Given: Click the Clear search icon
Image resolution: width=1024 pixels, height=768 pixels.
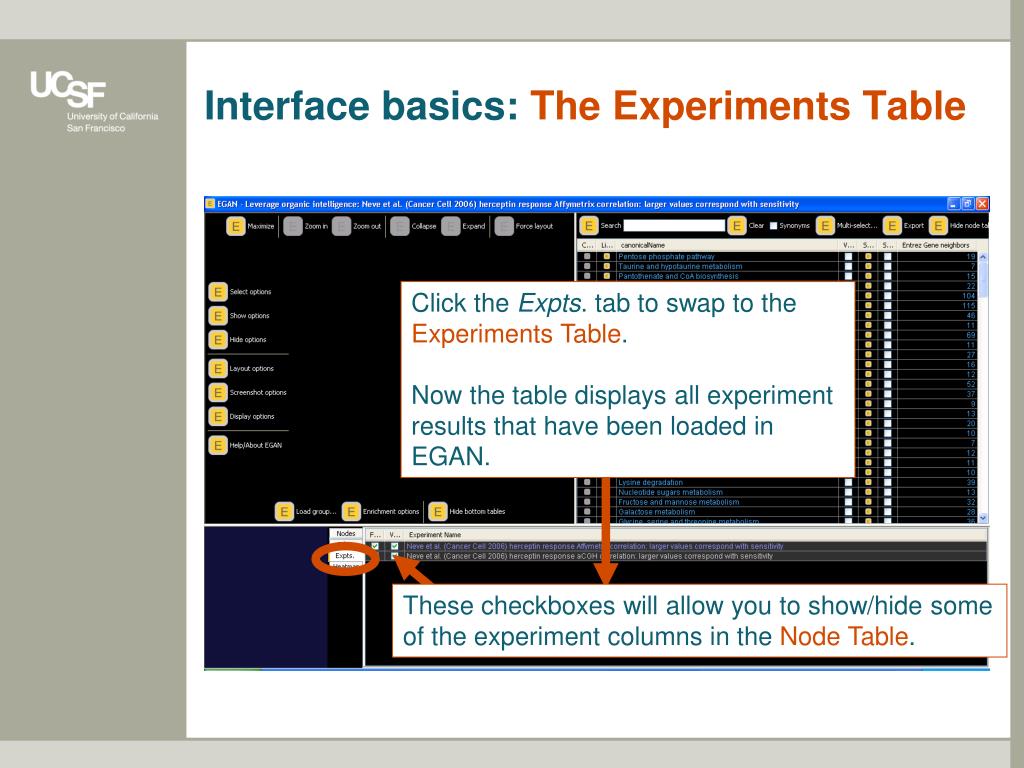Looking at the screenshot, I should 737,225.
